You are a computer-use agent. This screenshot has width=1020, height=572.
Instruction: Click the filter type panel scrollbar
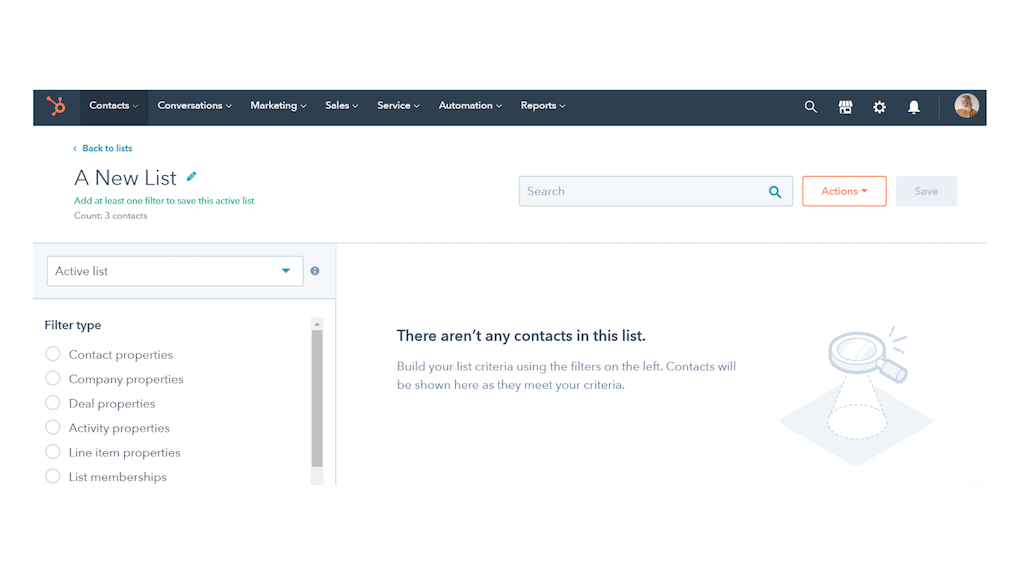coord(317,400)
